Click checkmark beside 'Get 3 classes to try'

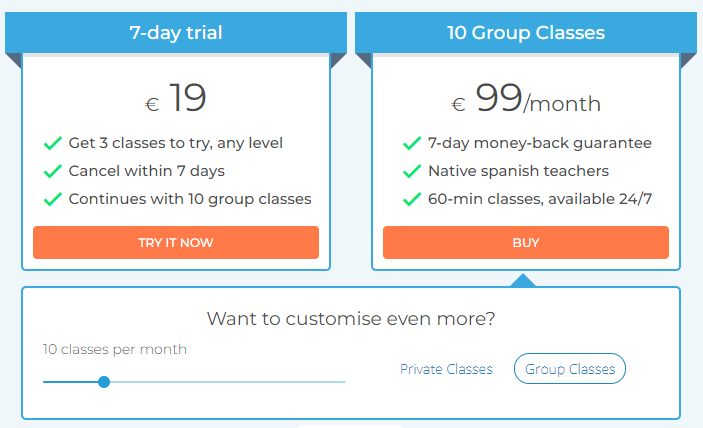(54, 143)
